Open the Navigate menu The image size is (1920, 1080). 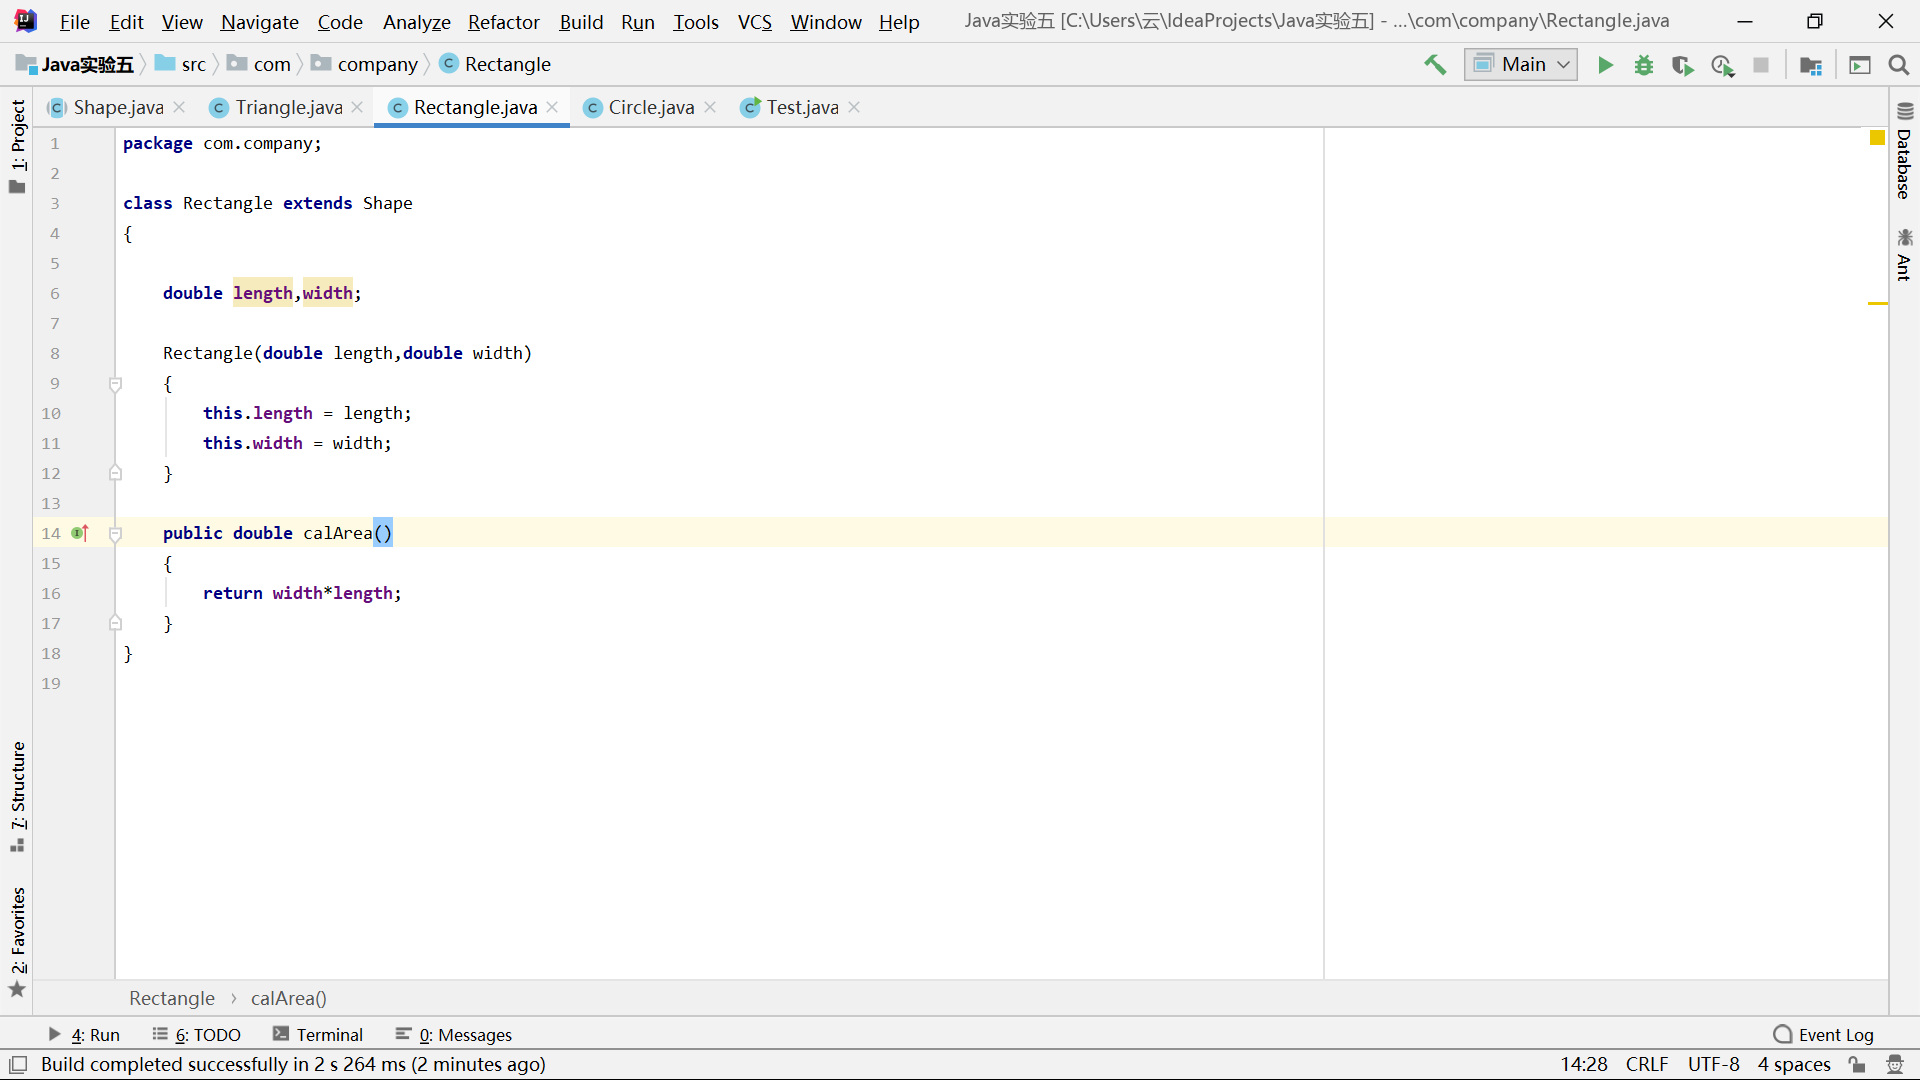click(260, 22)
